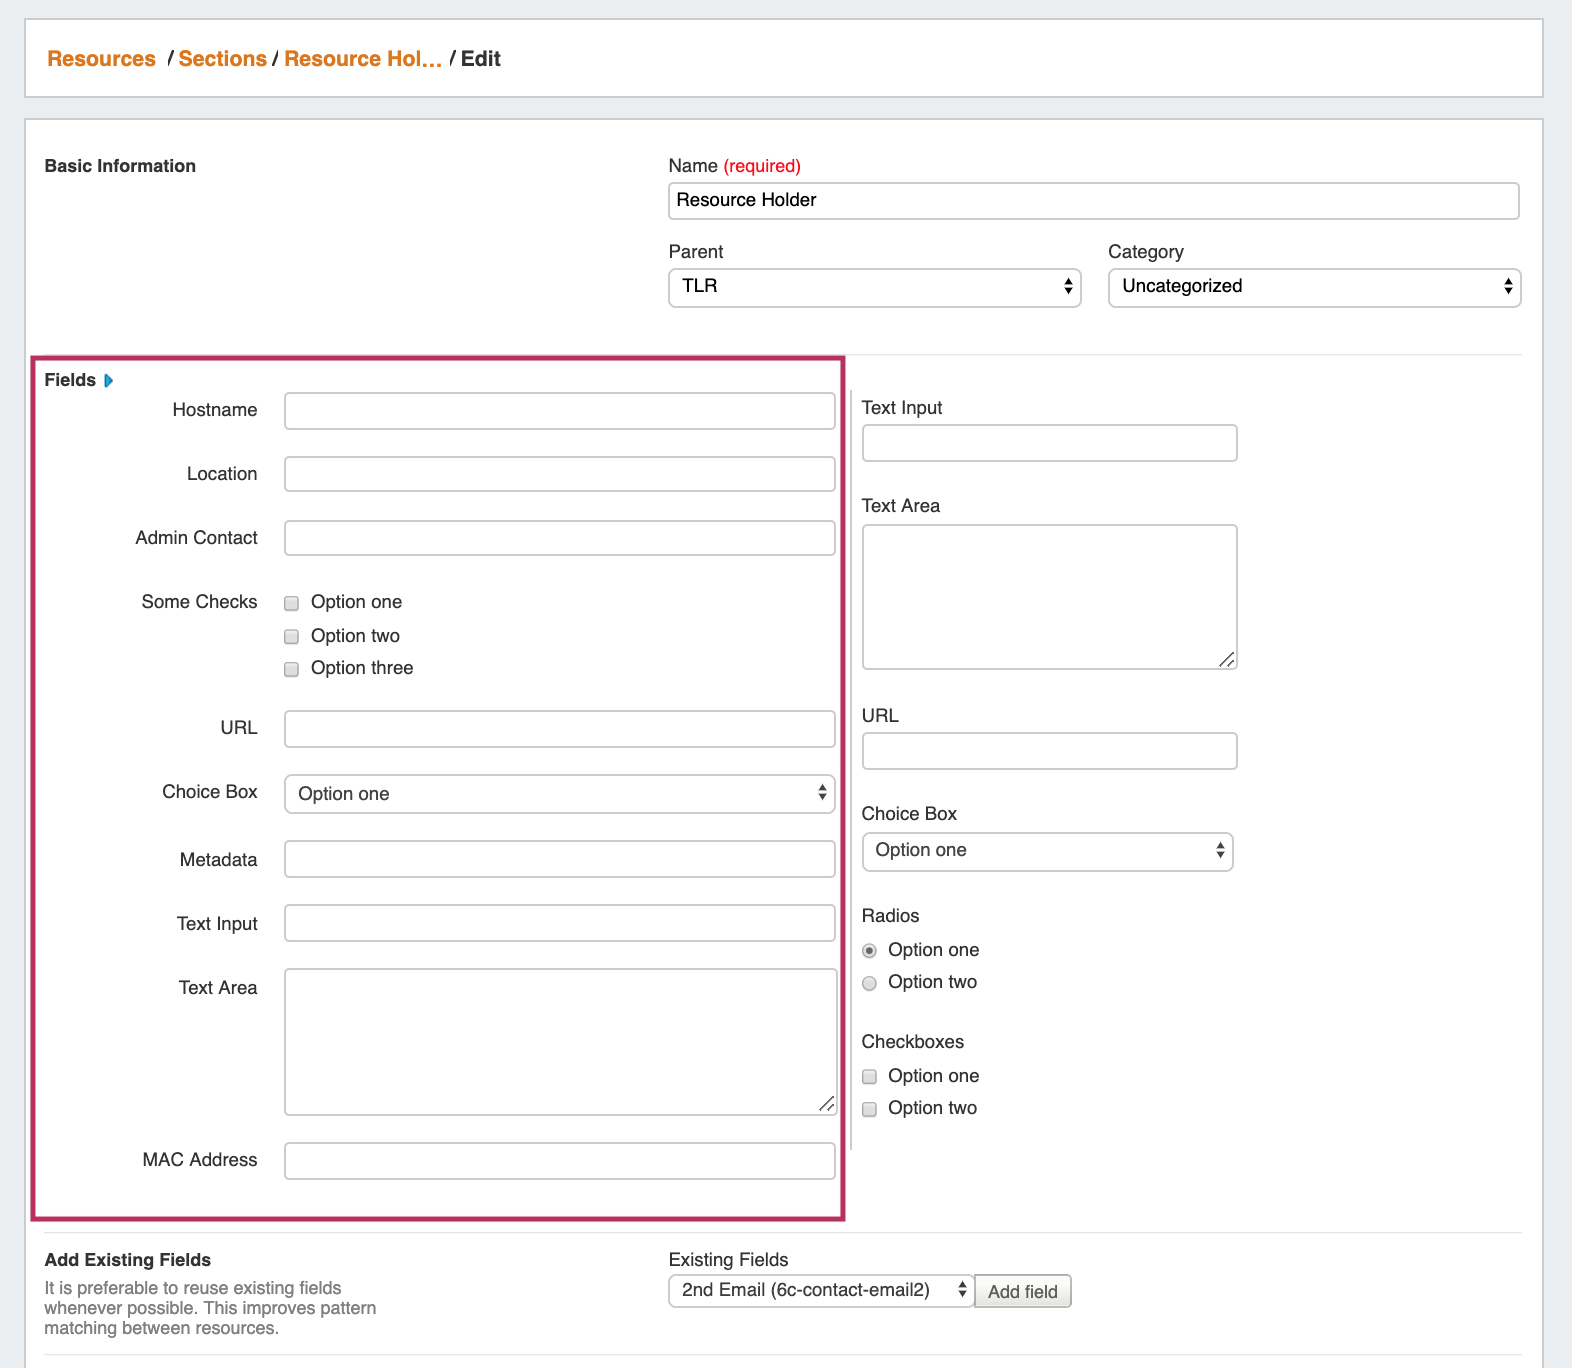
Task: Tick Option two under Some Checks
Action: tap(292, 637)
